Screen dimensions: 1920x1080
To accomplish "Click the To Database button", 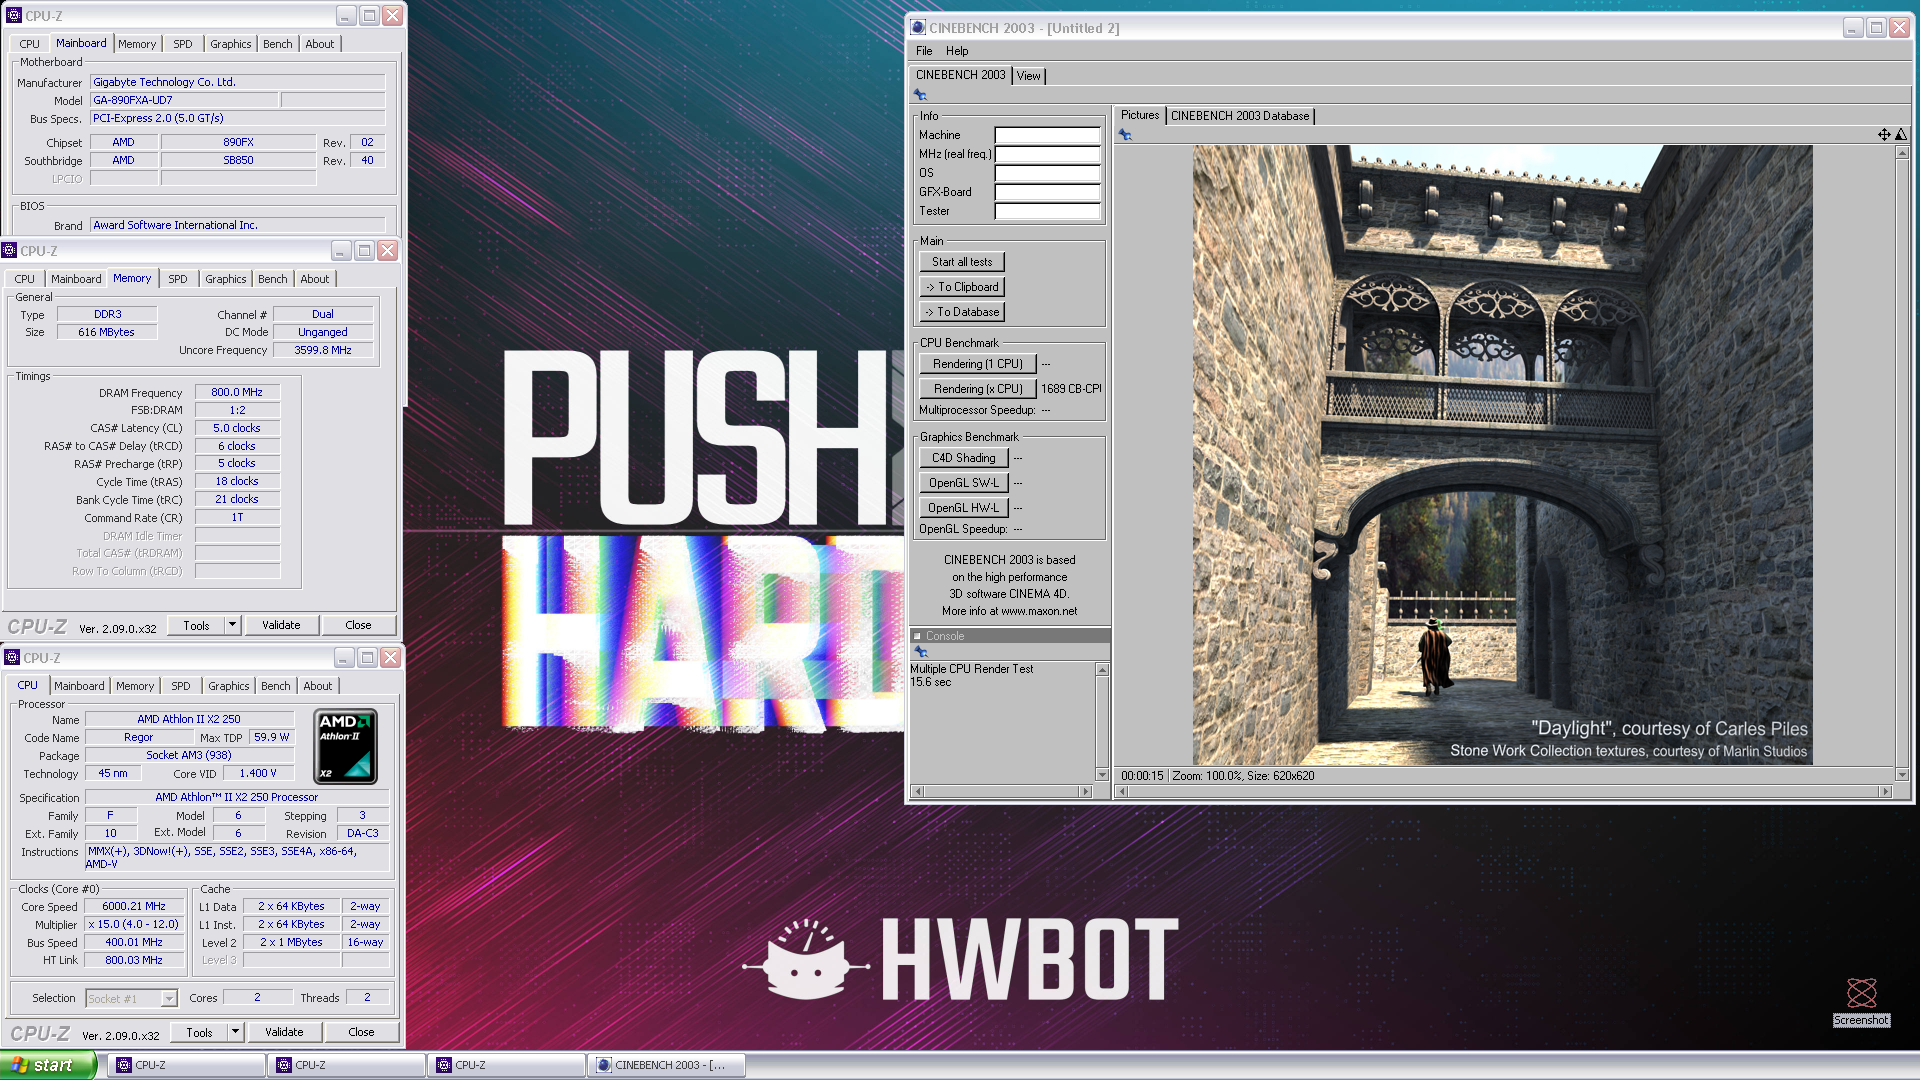I will [962, 312].
